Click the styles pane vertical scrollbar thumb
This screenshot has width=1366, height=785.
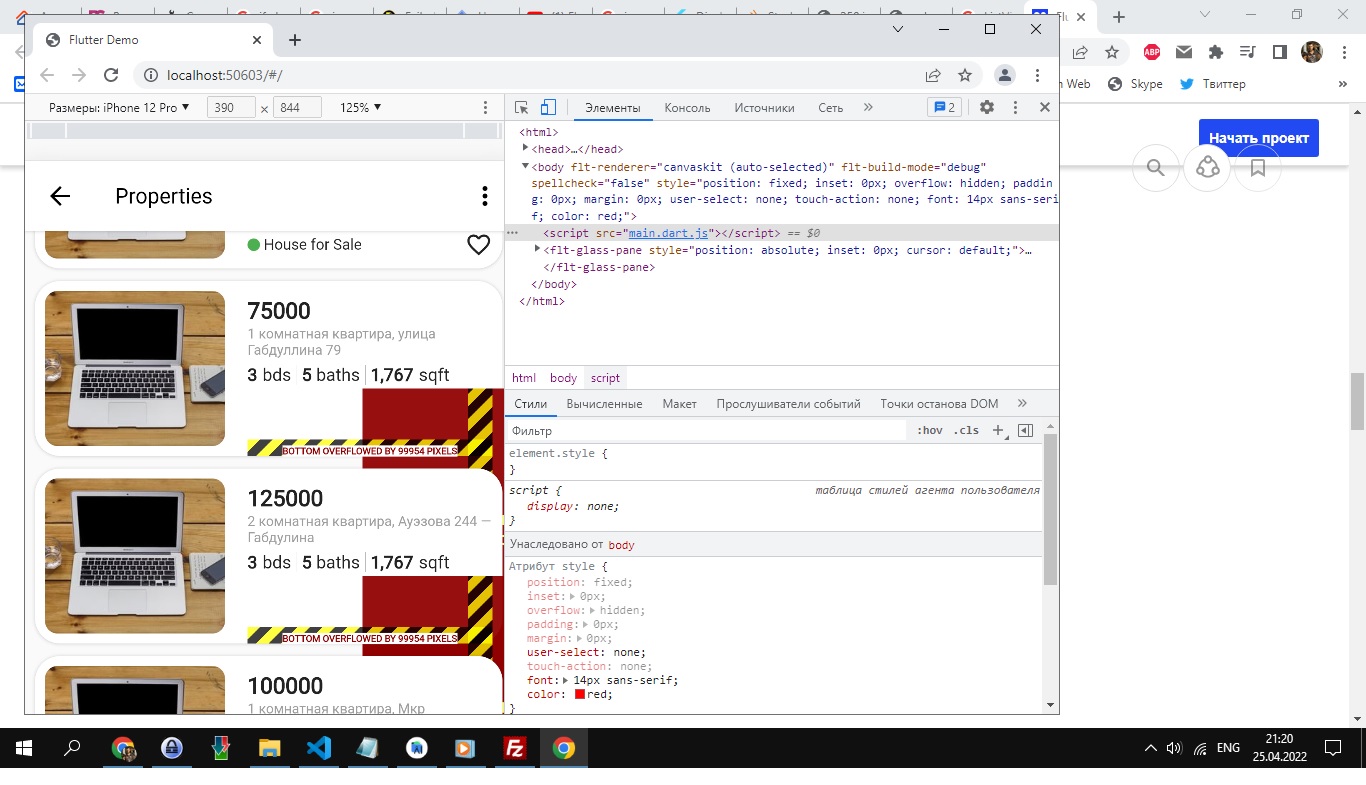tap(1050, 510)
